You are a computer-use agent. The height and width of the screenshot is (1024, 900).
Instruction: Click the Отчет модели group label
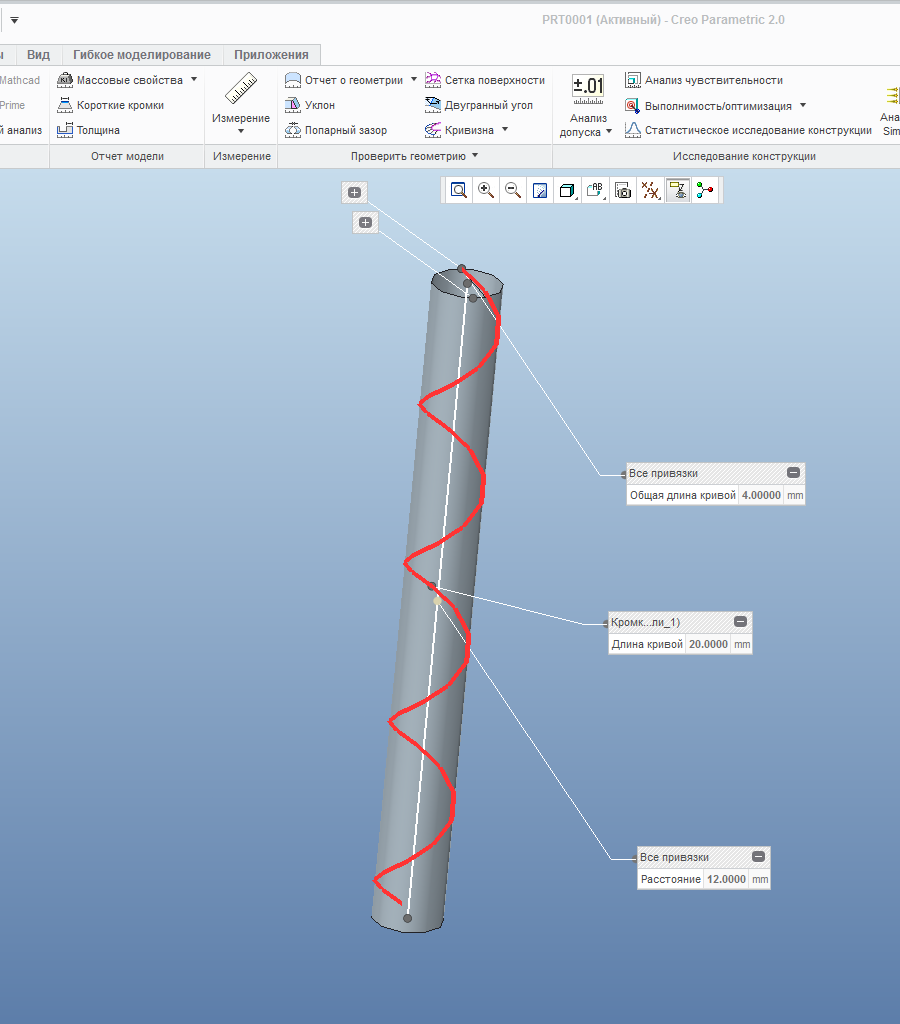pyautogui.click(x=127, y=156)
